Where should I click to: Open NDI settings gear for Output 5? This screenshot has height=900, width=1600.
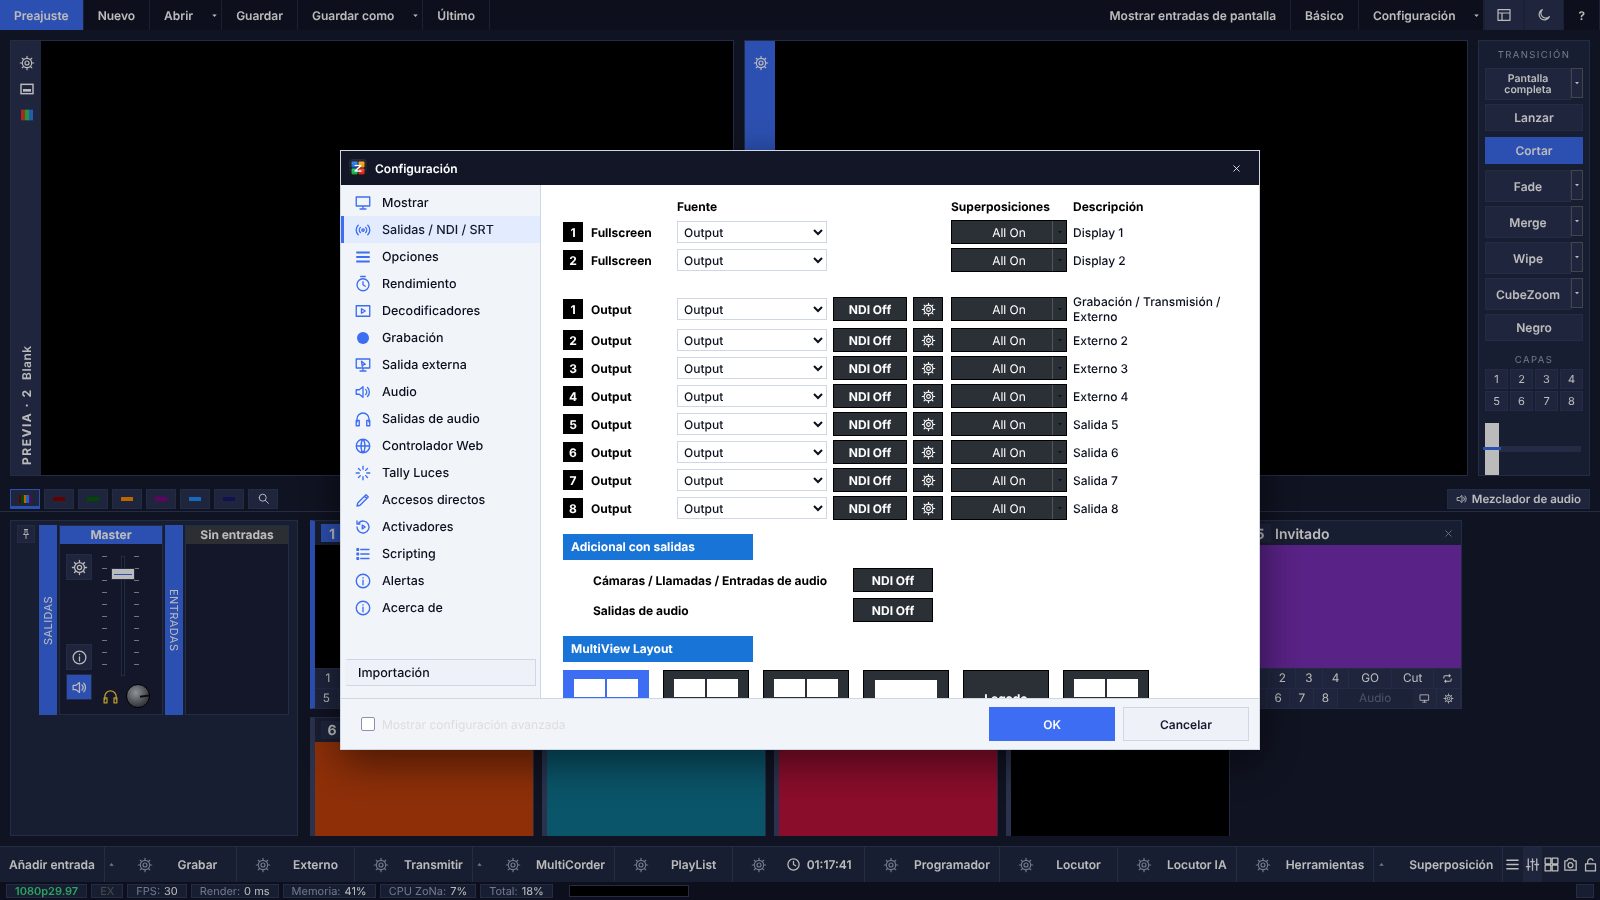pyautogui.click(x=928, y=425)
